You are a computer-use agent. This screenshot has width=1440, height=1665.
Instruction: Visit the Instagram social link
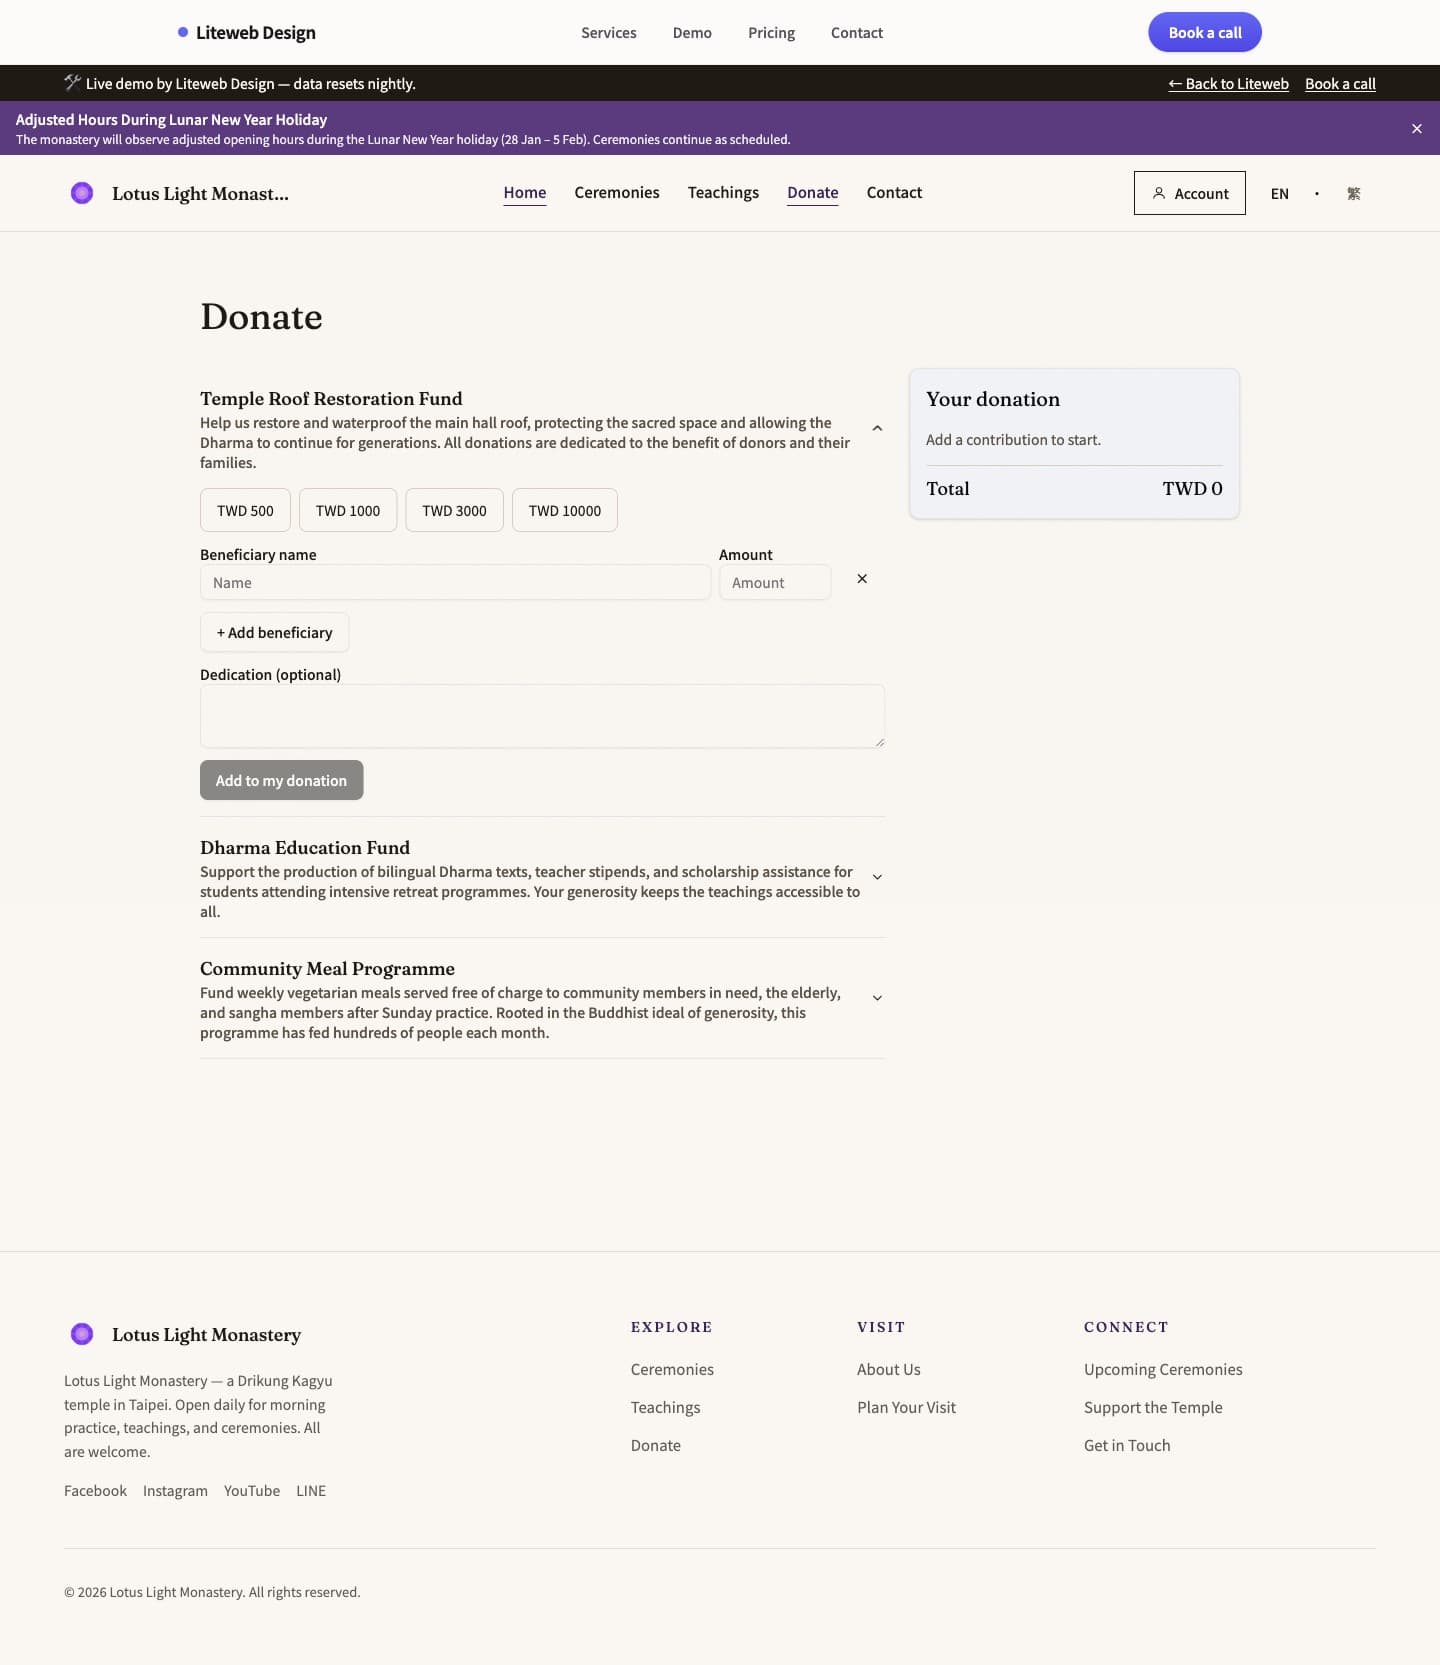[x=175, y=1490]
